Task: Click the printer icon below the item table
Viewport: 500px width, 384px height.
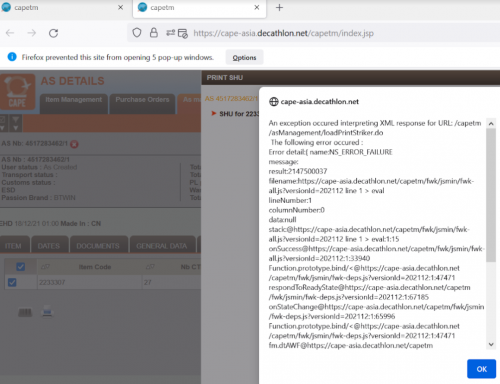Action: click(47, 311)
